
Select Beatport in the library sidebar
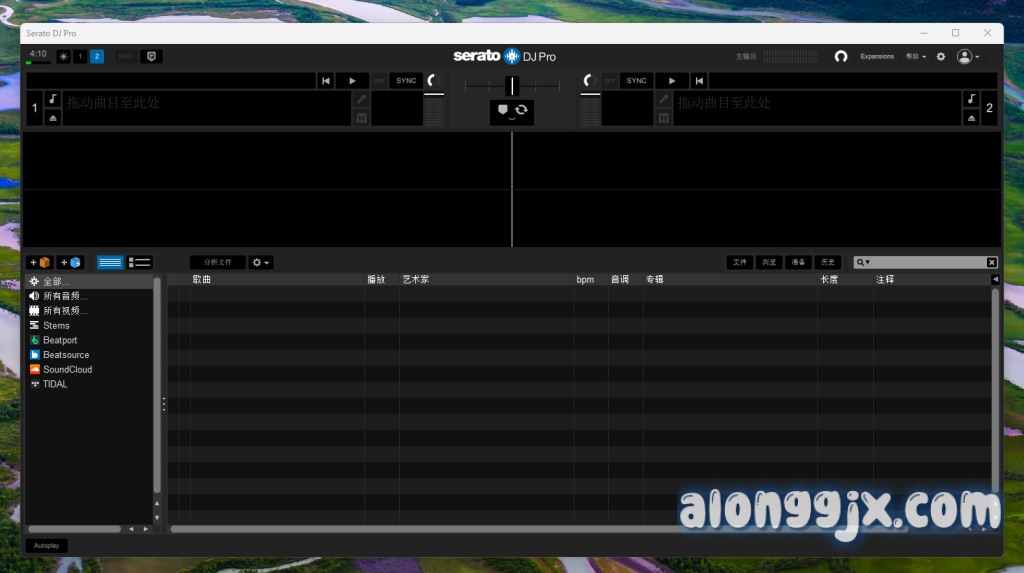click(60, 340)
